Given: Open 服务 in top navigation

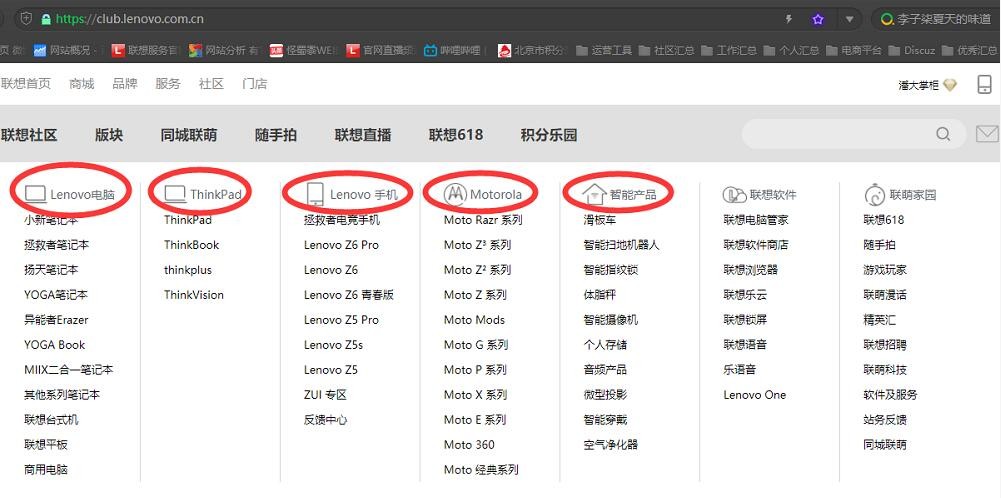Looking at the screenshot, I should click(x=168, y=84).
